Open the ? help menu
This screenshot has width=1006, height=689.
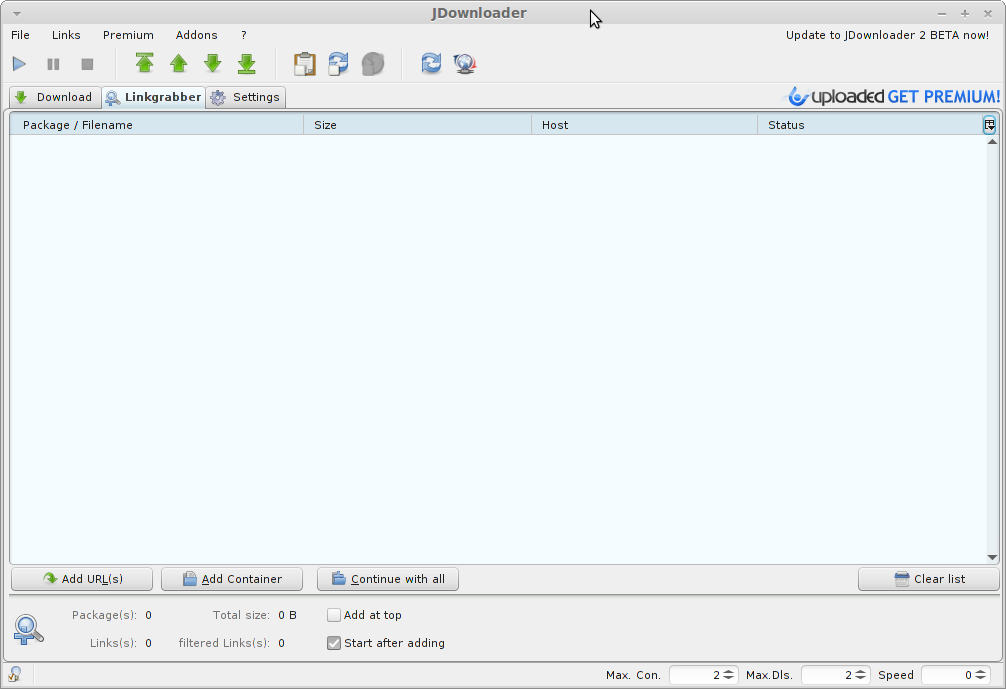pyautogui.click(x=244, y=35)
